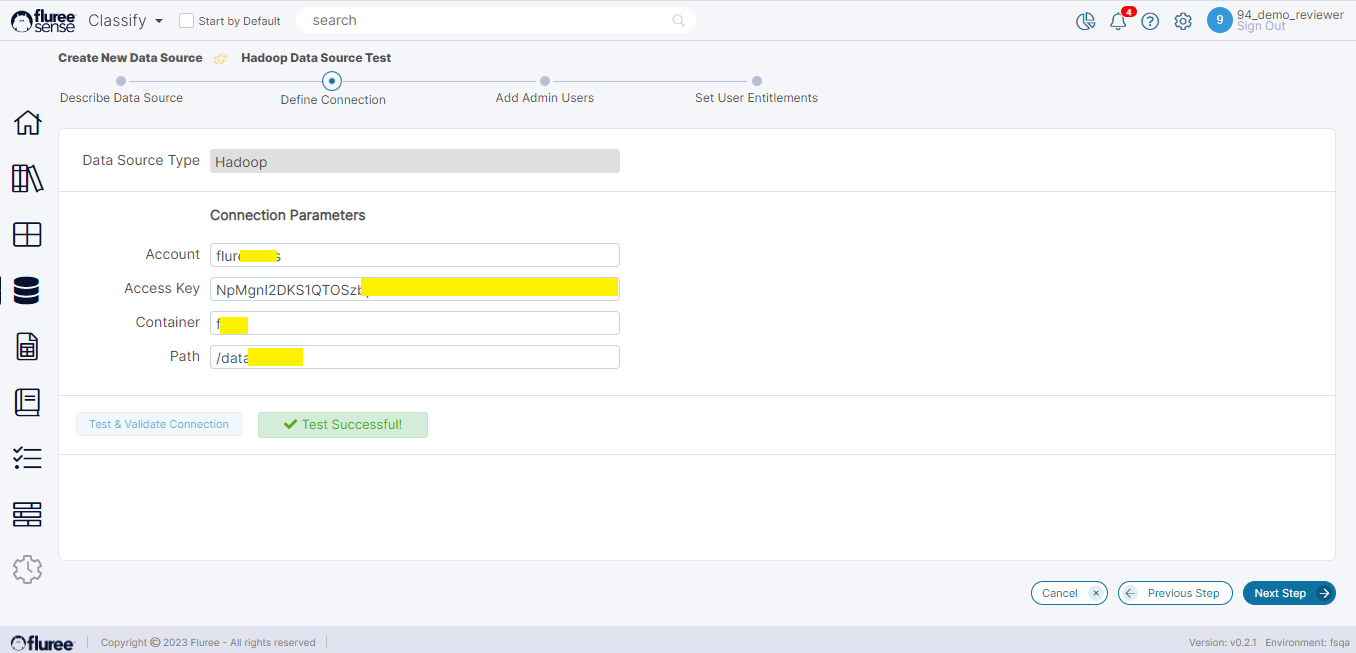Click the notifications bell icon

1118,21
